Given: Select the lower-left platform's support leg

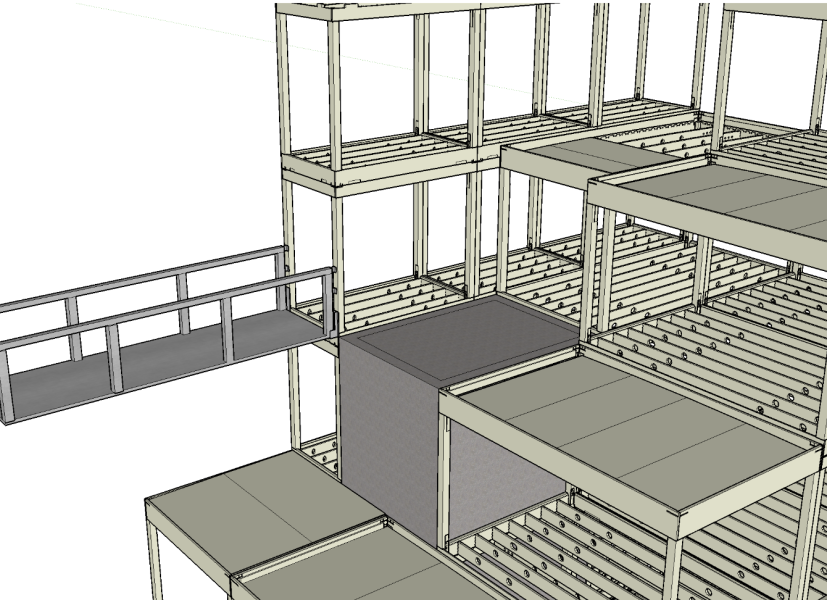Looking at the screenshot, I should coord(157,560).
